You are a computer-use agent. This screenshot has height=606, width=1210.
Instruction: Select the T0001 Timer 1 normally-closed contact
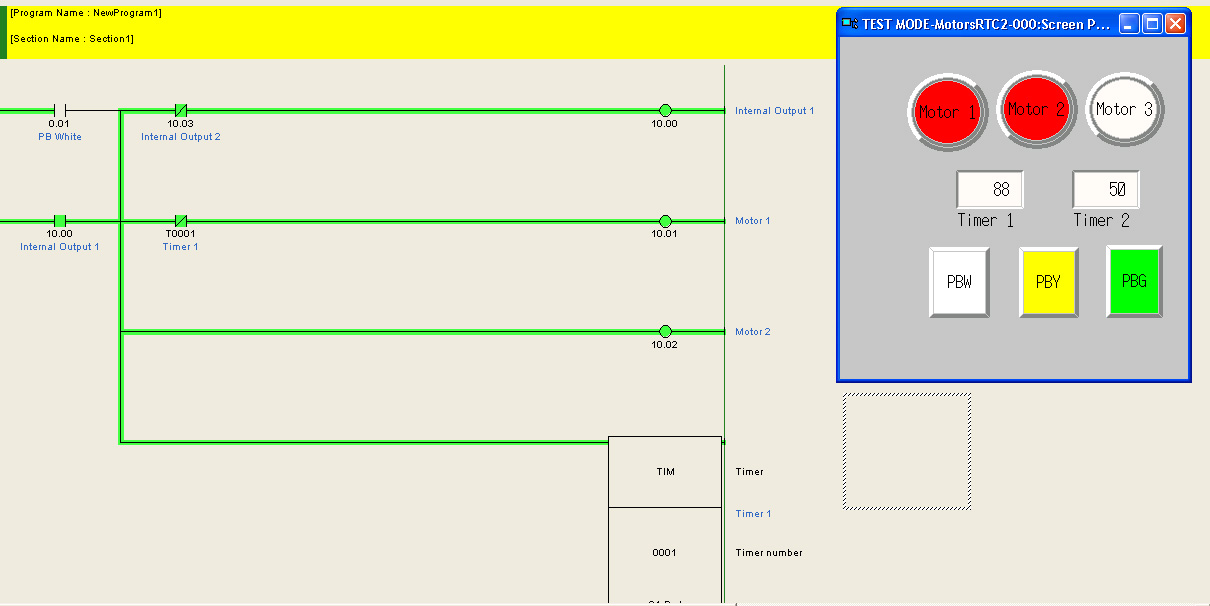(x=180, y=220)
